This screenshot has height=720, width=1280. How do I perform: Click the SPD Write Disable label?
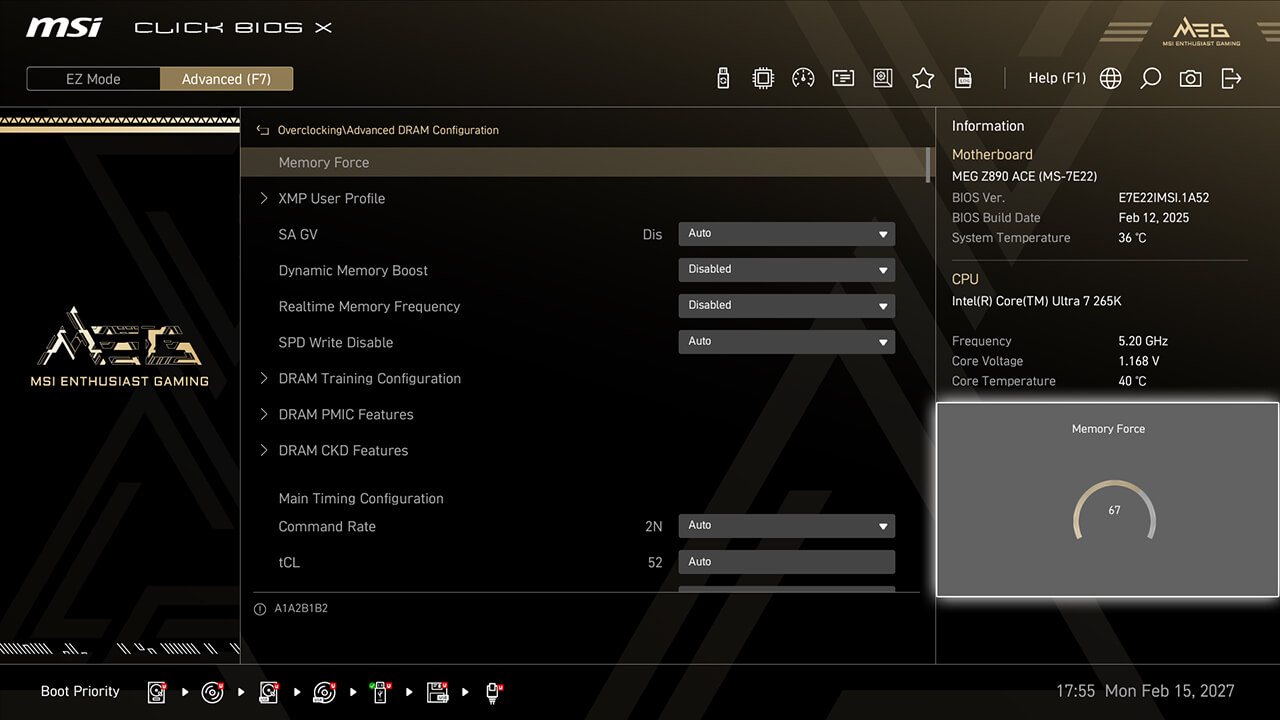pyautogui.click(x=336, y=342)
